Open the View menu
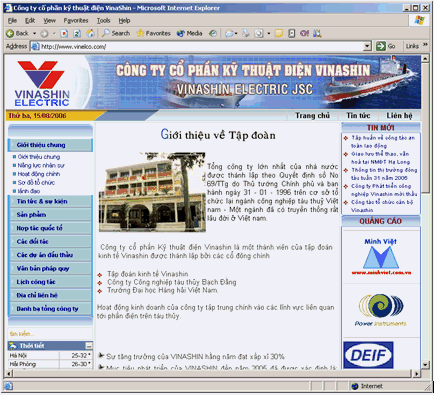The width and height of the screenshot is (434, 395). [49, 20]
